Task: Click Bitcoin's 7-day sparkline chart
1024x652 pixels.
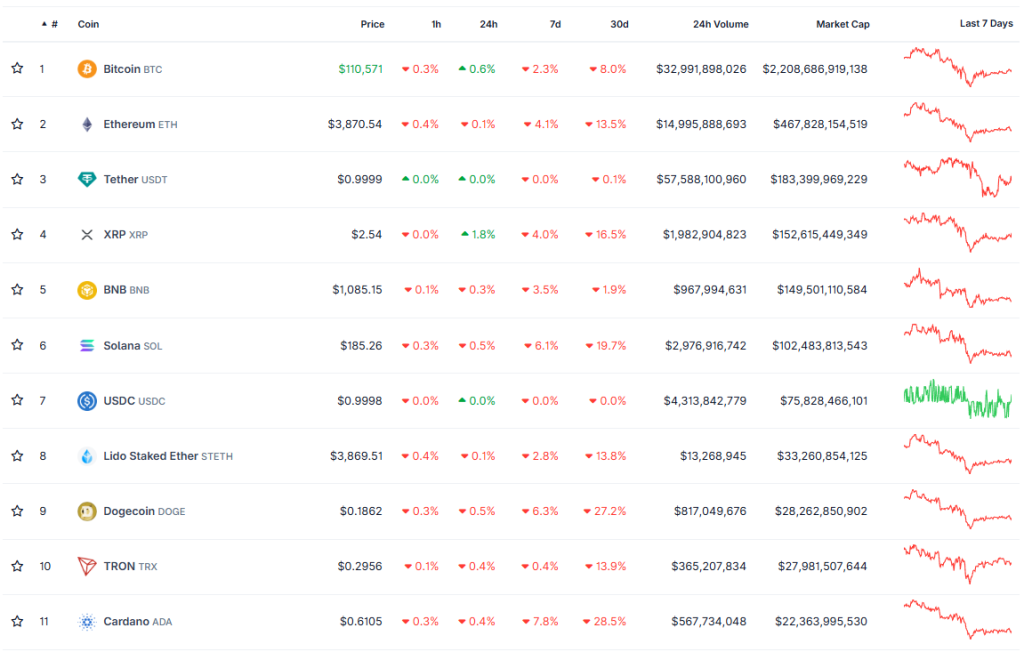Action: click(x=955, y=69)
